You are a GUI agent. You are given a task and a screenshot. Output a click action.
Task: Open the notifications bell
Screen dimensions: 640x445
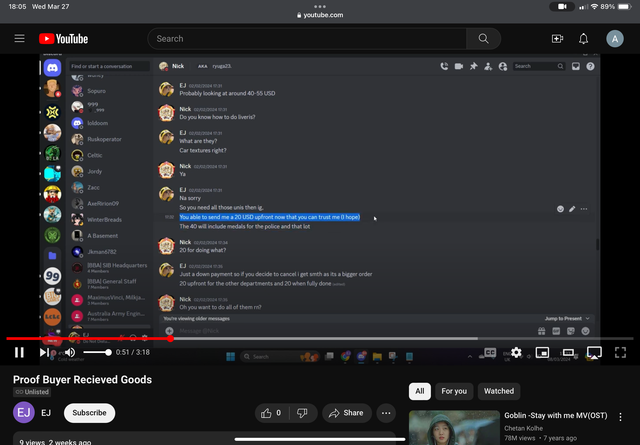(584, 39)
